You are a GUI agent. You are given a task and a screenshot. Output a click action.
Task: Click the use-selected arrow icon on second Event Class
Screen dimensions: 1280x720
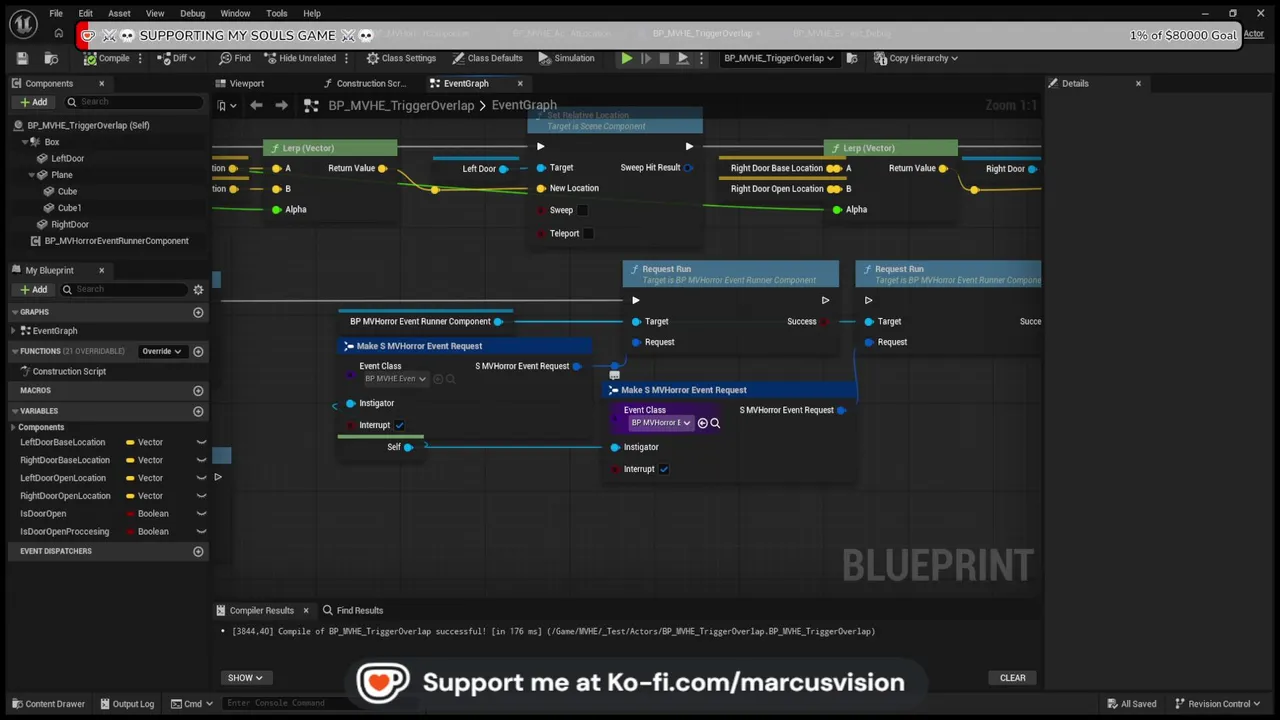(702, 423)
